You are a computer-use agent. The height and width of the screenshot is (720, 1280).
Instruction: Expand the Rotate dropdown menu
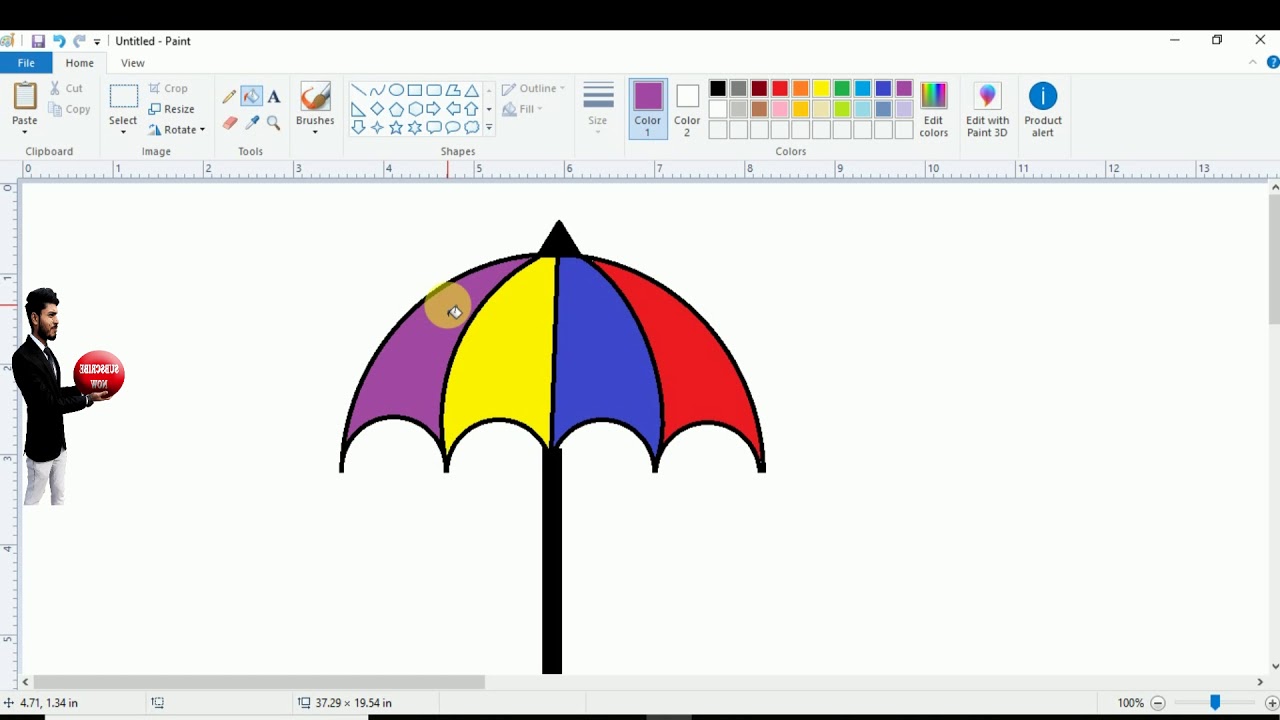point(201,130)
